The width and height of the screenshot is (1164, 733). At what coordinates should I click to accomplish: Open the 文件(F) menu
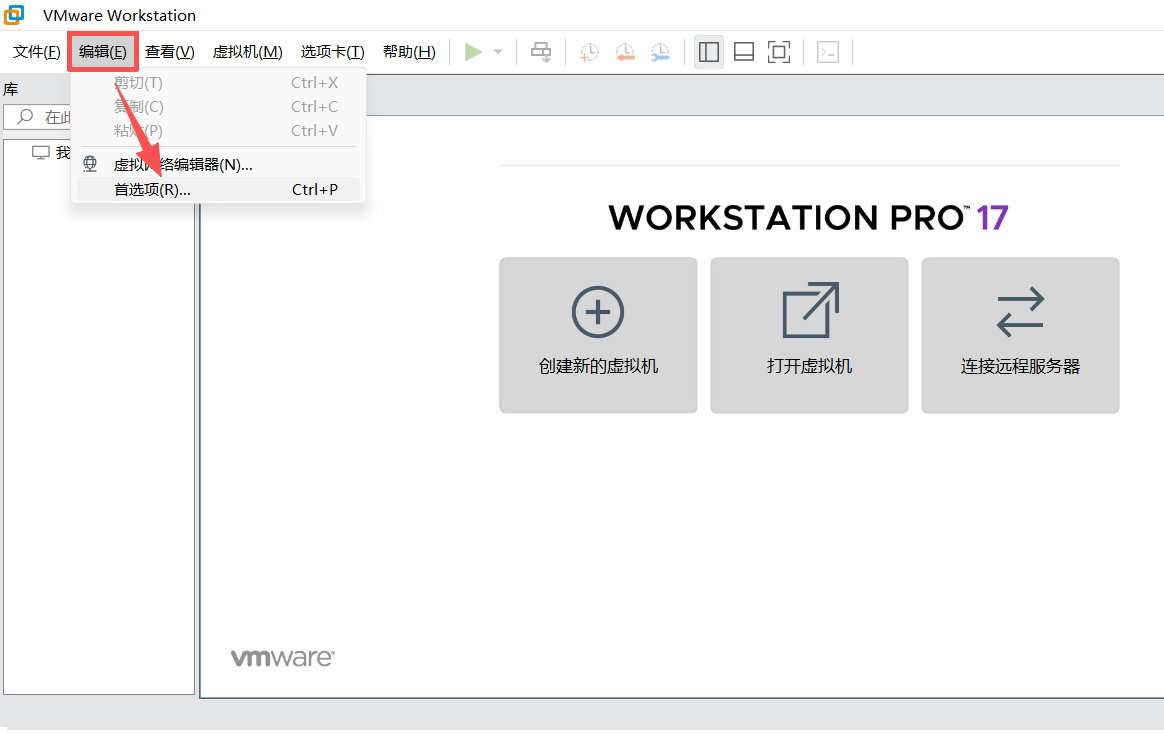(36, 52)
